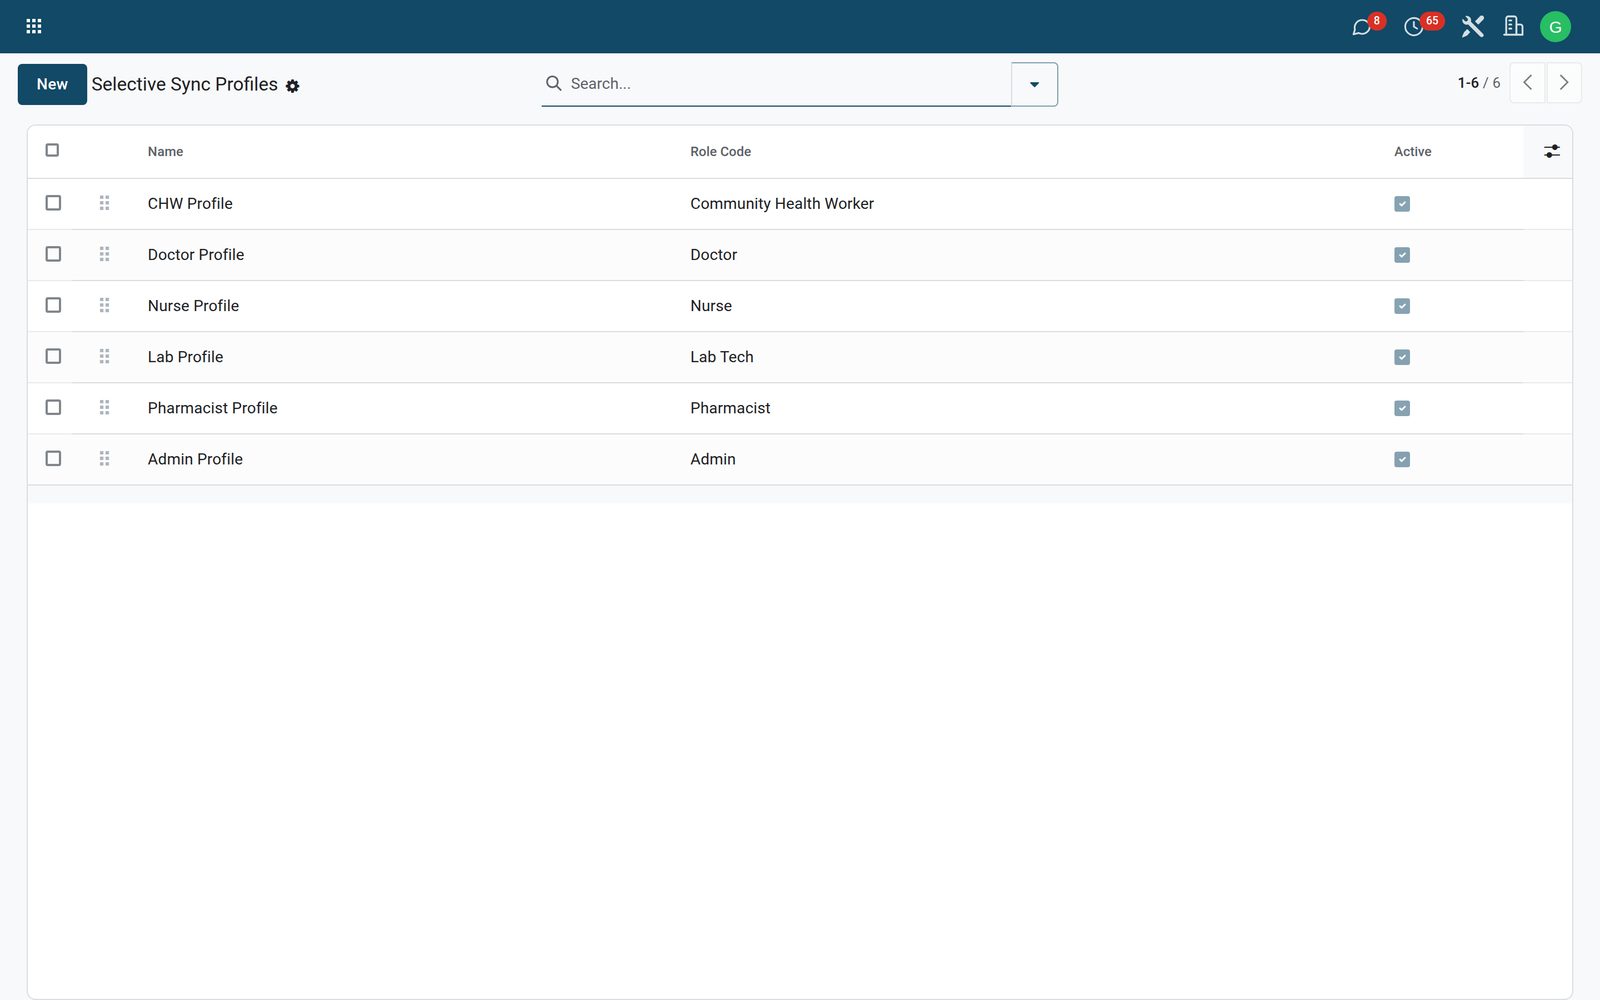This screenshot has width=1600, height=1000.
Task: Click the Community Health Worker cell
Action: pyautogui.click(x=782, y=204)
